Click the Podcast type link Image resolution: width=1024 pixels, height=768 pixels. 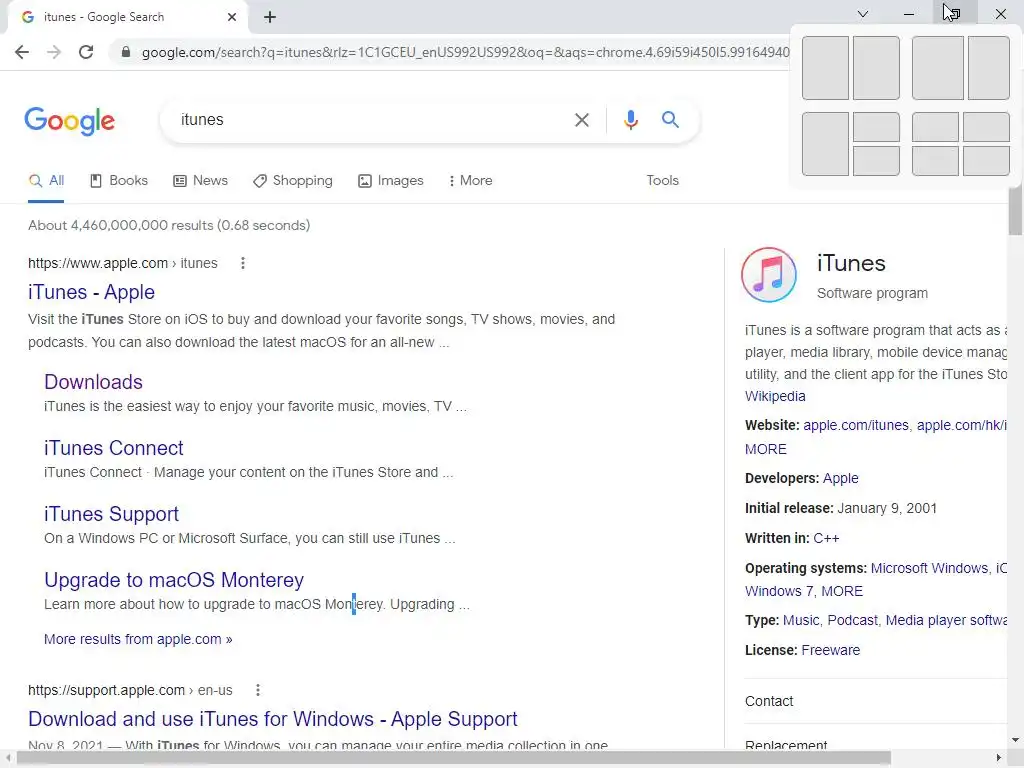point(852,620)
